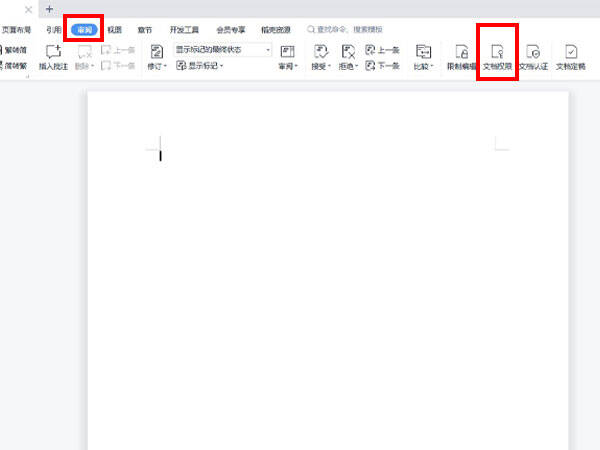Open the 开发工具 developer tools tab
600x450 pixels.
point(184,29)
